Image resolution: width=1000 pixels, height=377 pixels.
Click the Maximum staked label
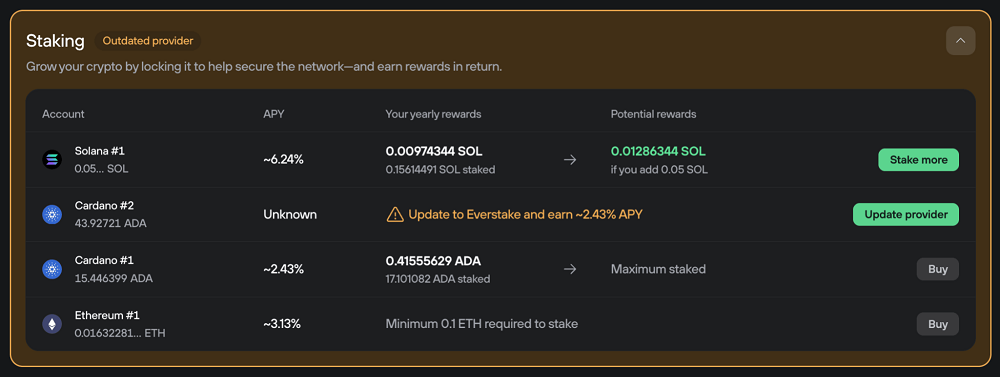[658, 269]
